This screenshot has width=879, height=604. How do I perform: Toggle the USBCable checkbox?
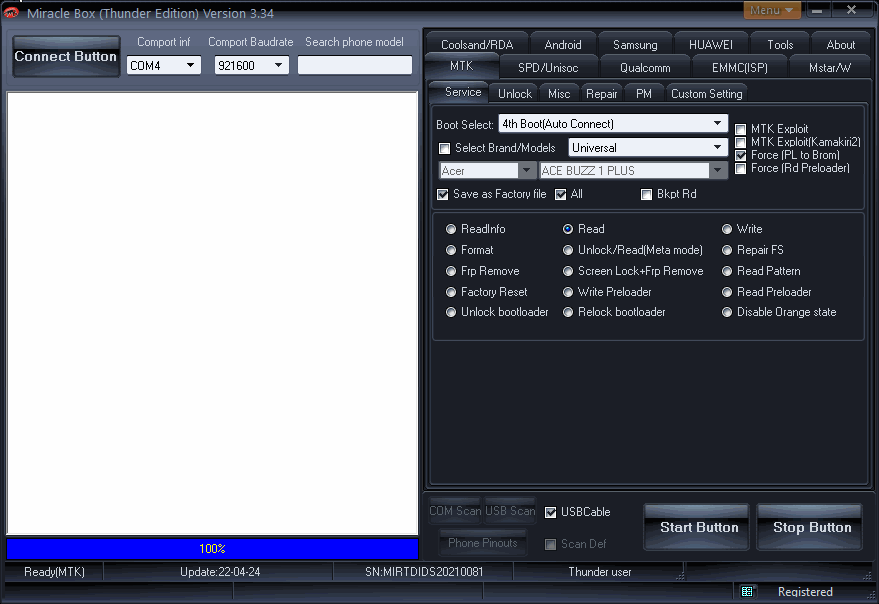550,513
